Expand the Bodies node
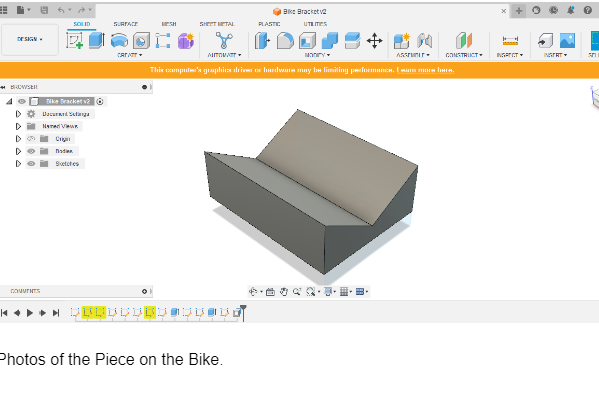This screenshot has height=398, width=599. (18, 151)
